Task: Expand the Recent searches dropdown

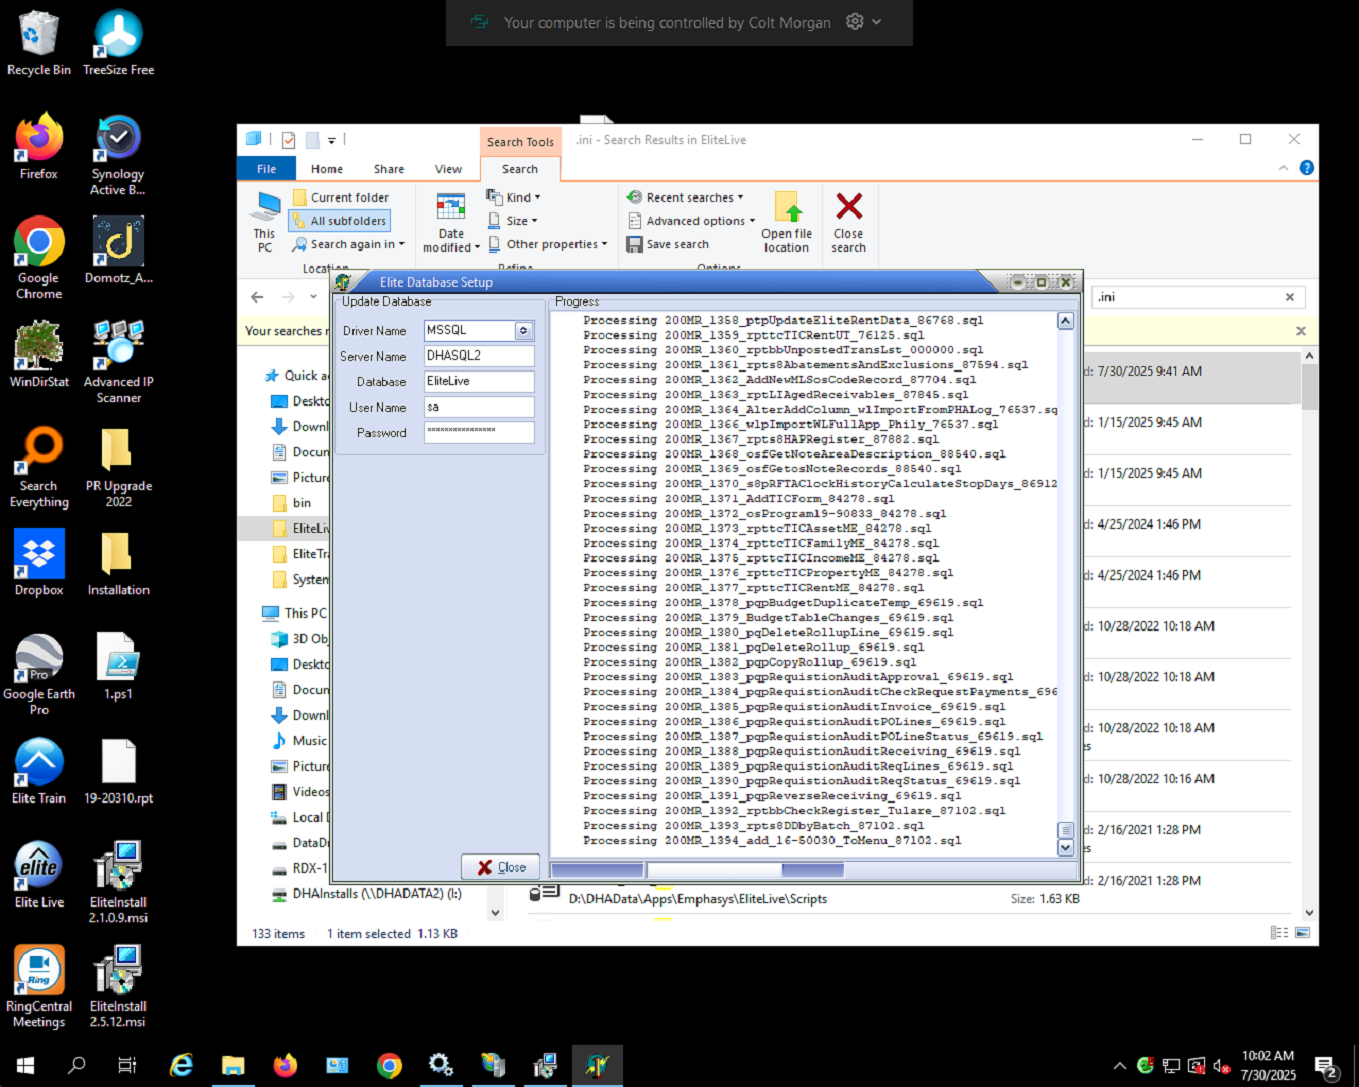Action: tap(685, 198)
